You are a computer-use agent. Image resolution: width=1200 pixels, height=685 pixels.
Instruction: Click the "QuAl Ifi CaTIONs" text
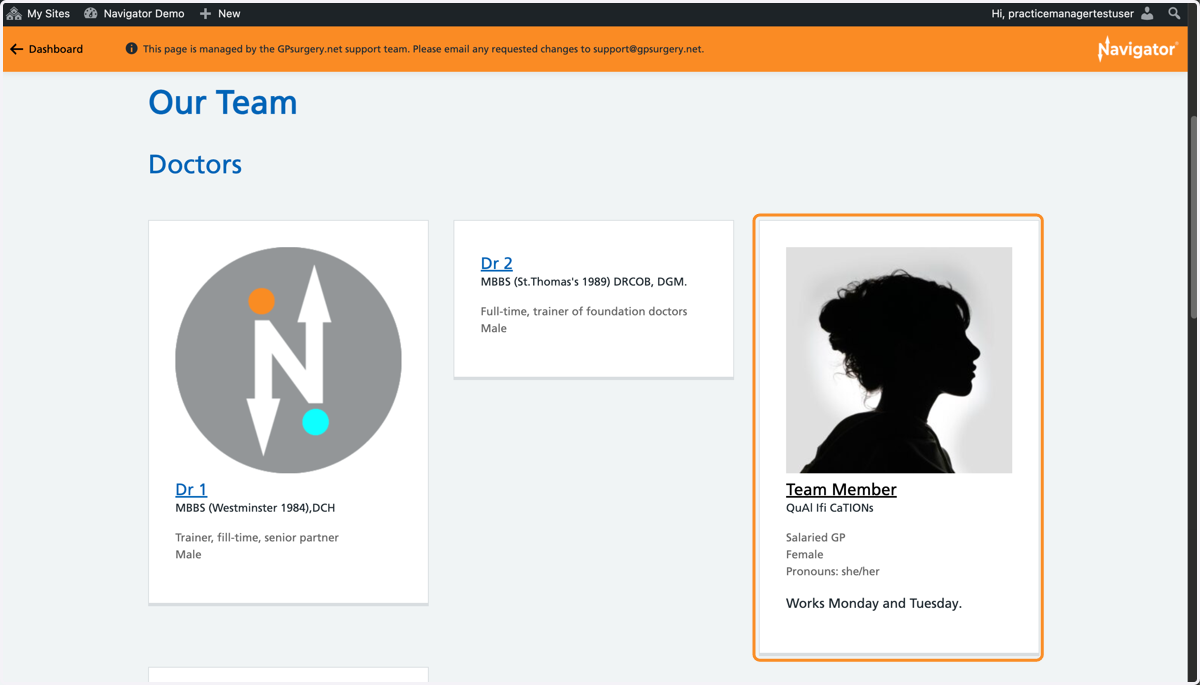[x=830, y=508]
